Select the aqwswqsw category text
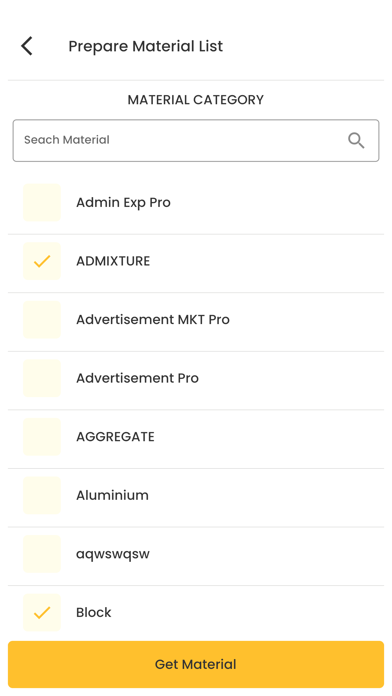This screenshot has height=696, width=392. click(113, 554)
